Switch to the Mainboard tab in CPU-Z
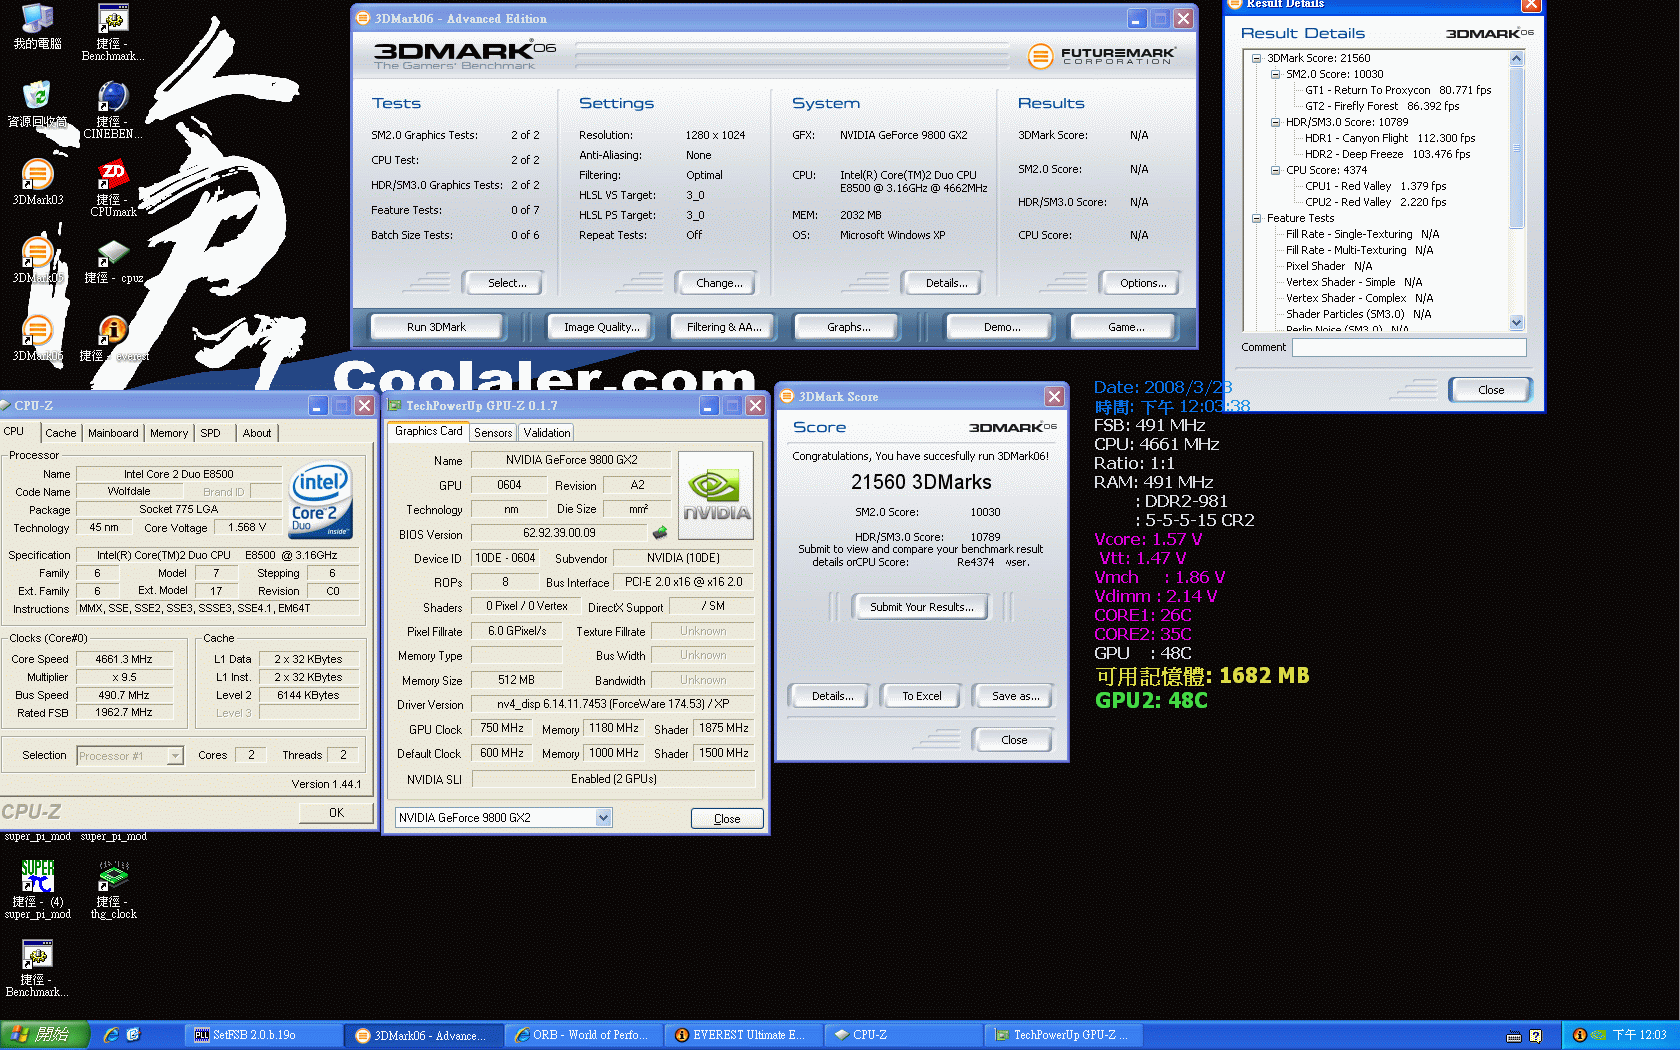Image resolution: width=1680 pixels, height=1050 pixels. (113, 433)
